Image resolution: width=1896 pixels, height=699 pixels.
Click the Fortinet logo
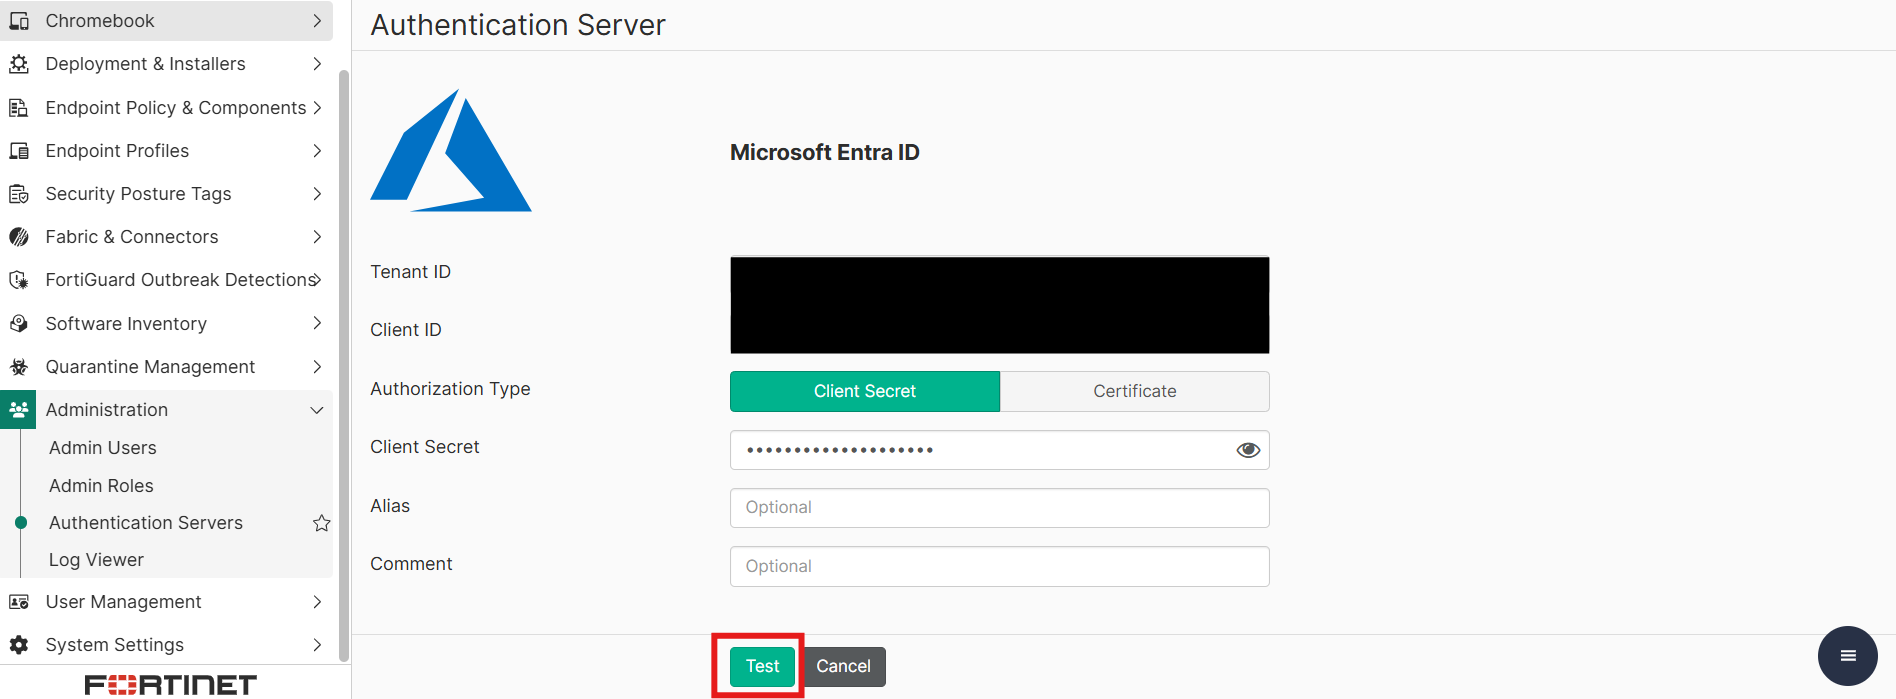tap(171, 685)
